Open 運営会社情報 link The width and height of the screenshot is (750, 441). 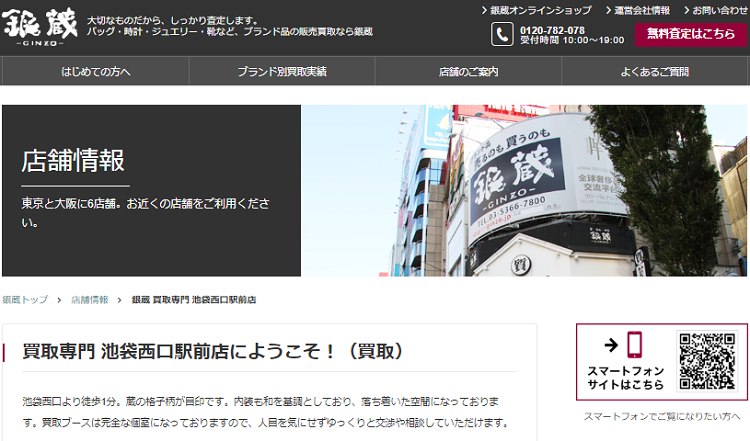point(642,10)
